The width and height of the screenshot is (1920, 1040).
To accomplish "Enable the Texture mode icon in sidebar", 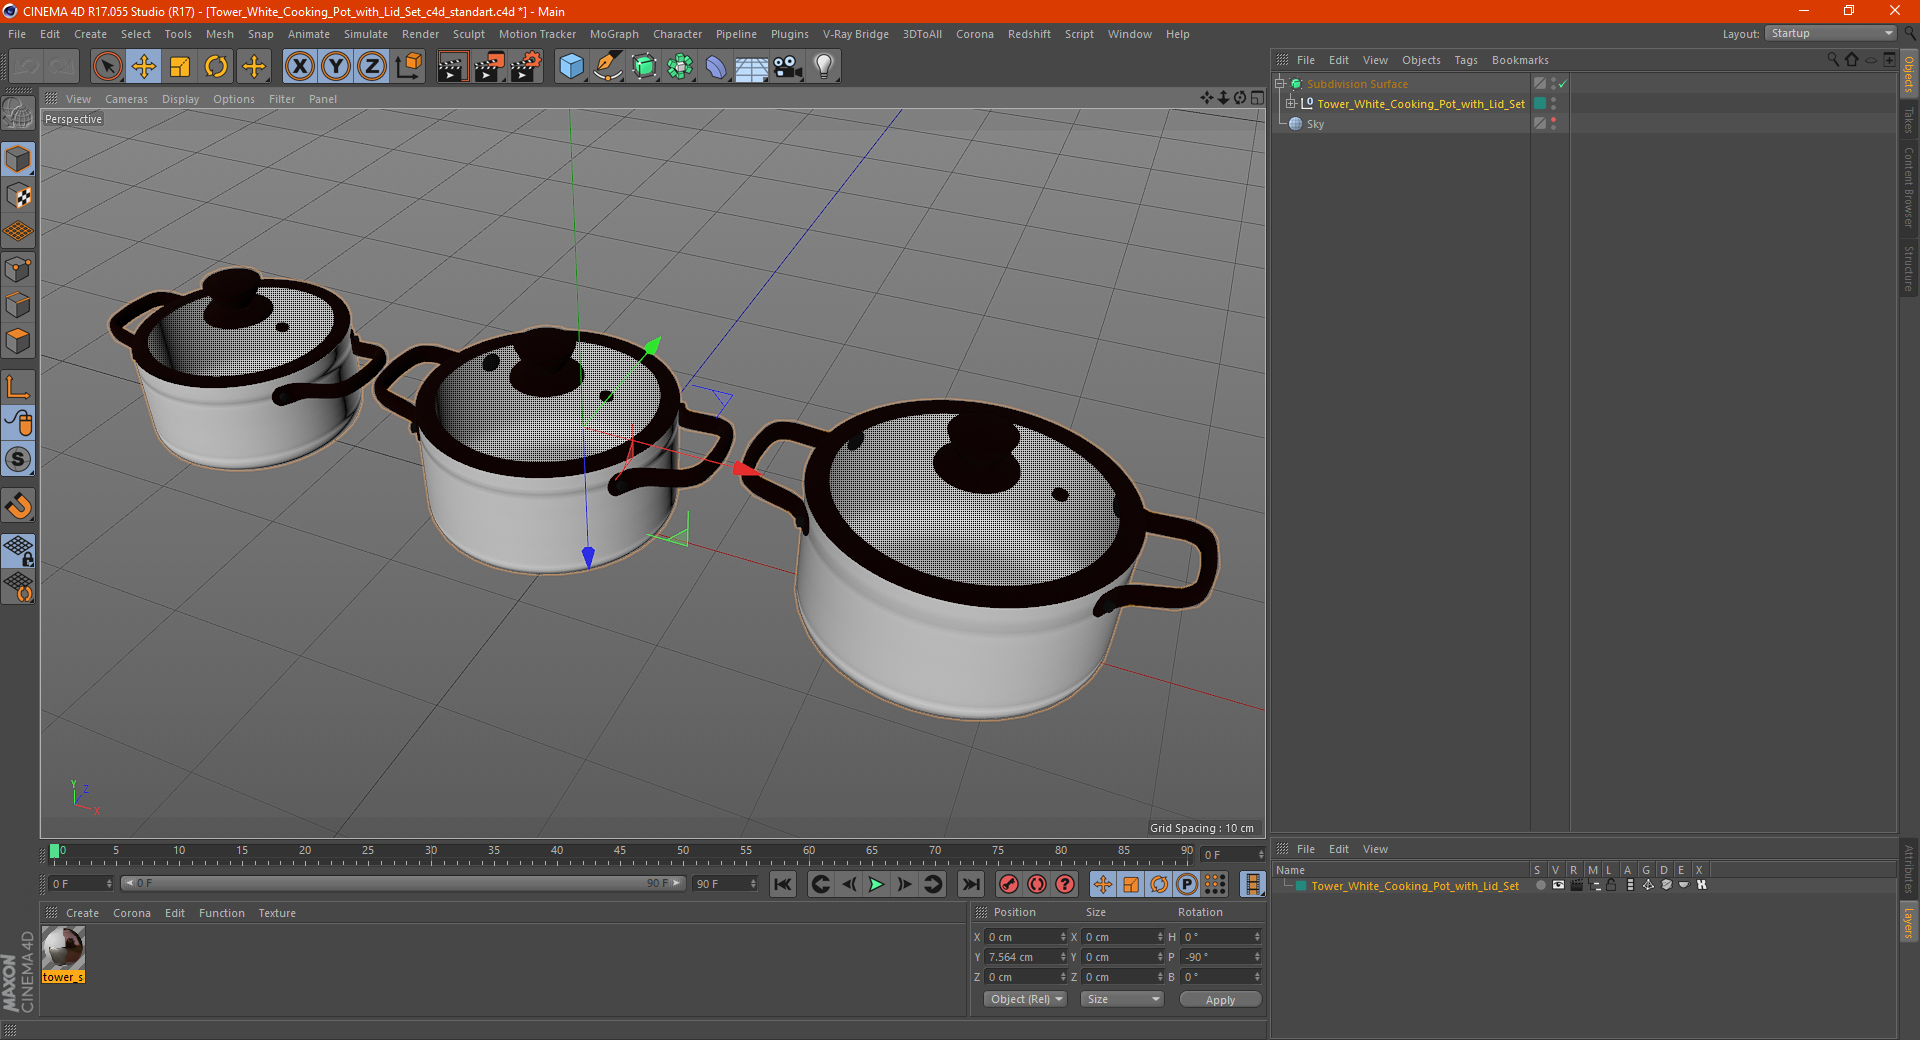I will pyautogui.click(x=18, y=196).
